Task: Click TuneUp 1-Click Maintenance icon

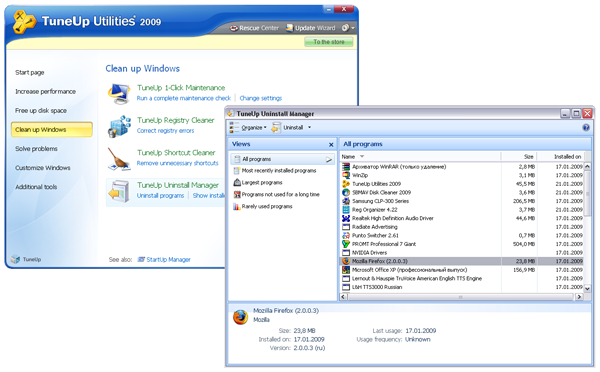Action: [x=119, y=93]
